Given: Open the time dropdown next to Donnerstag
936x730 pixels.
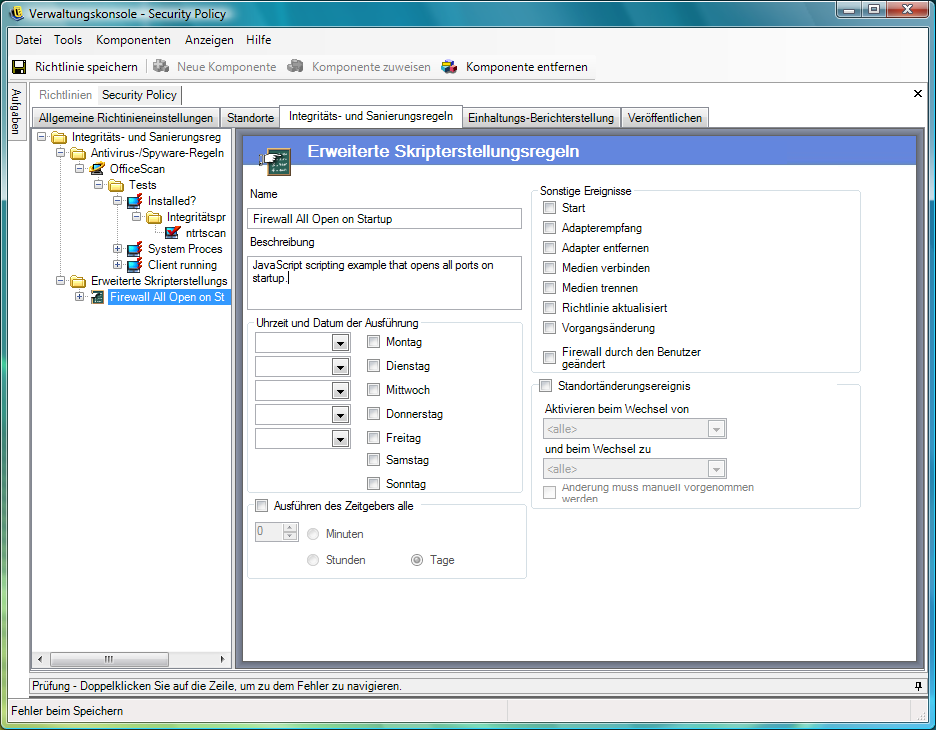Looking at the screenshot, I should 340,414.
